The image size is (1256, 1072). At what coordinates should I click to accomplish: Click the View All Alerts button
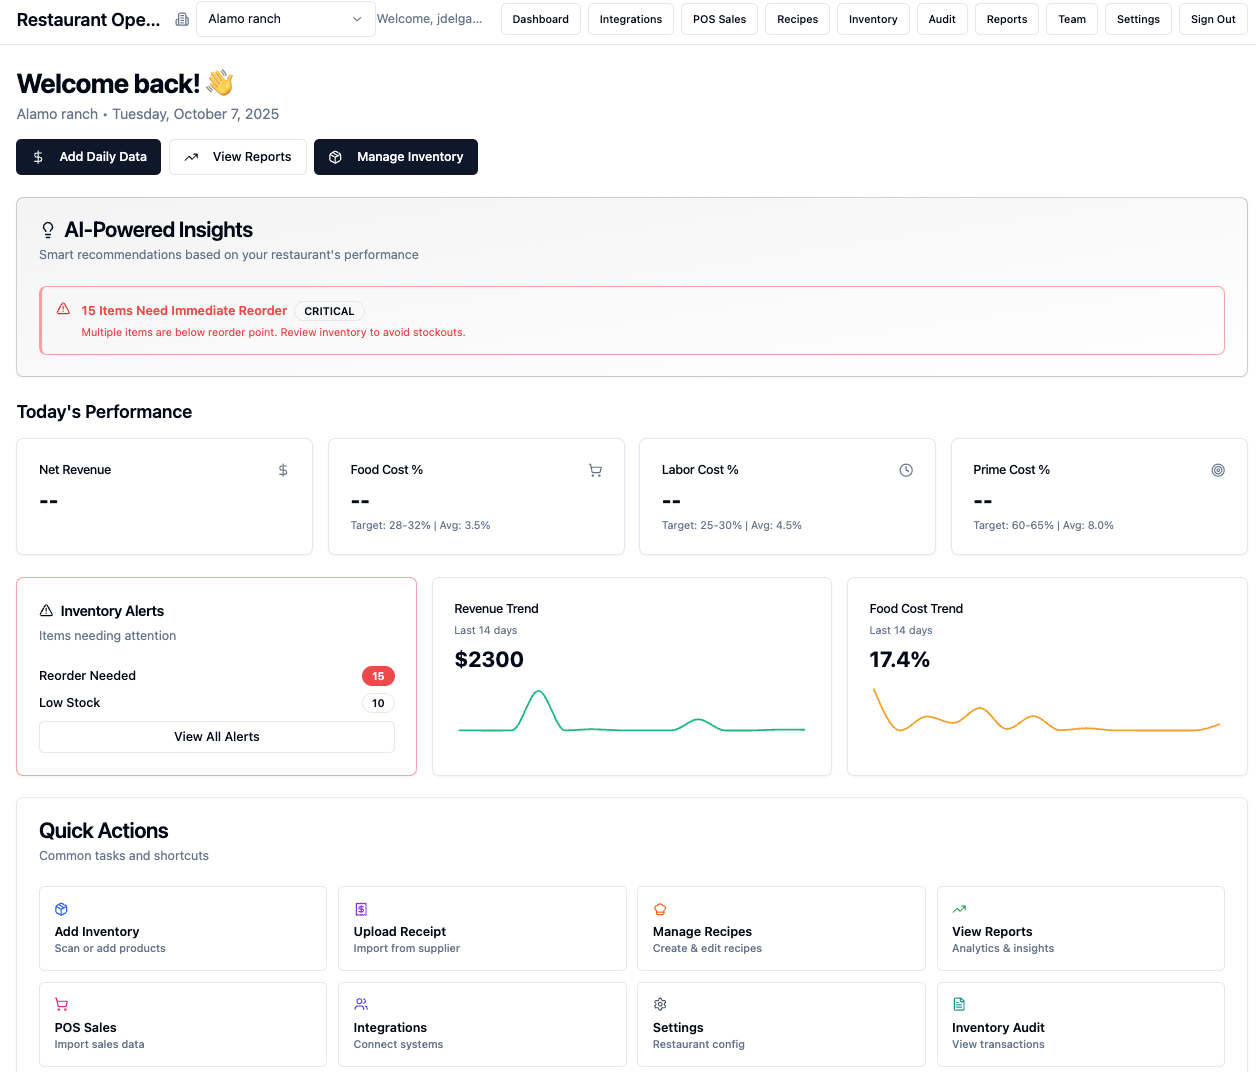[216, 737]
